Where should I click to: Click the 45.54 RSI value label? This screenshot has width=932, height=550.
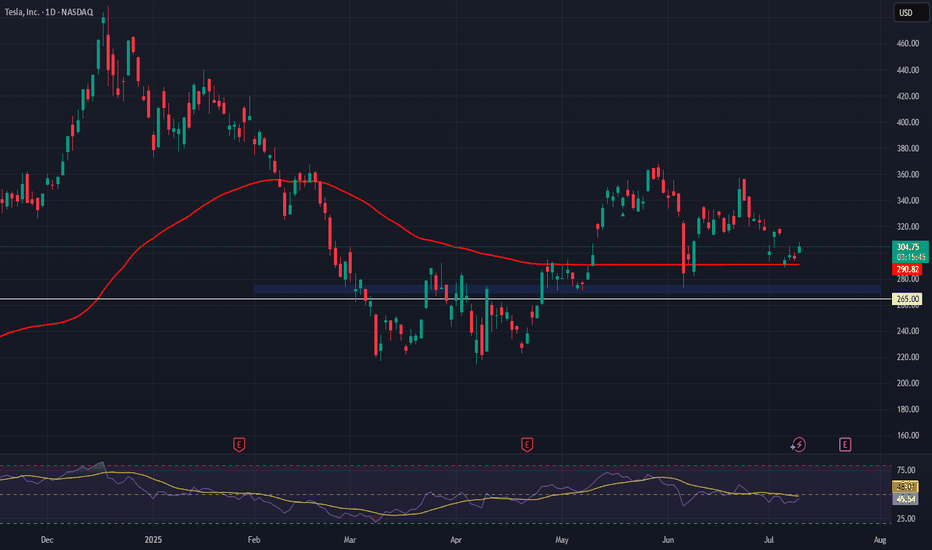(906, 499)
